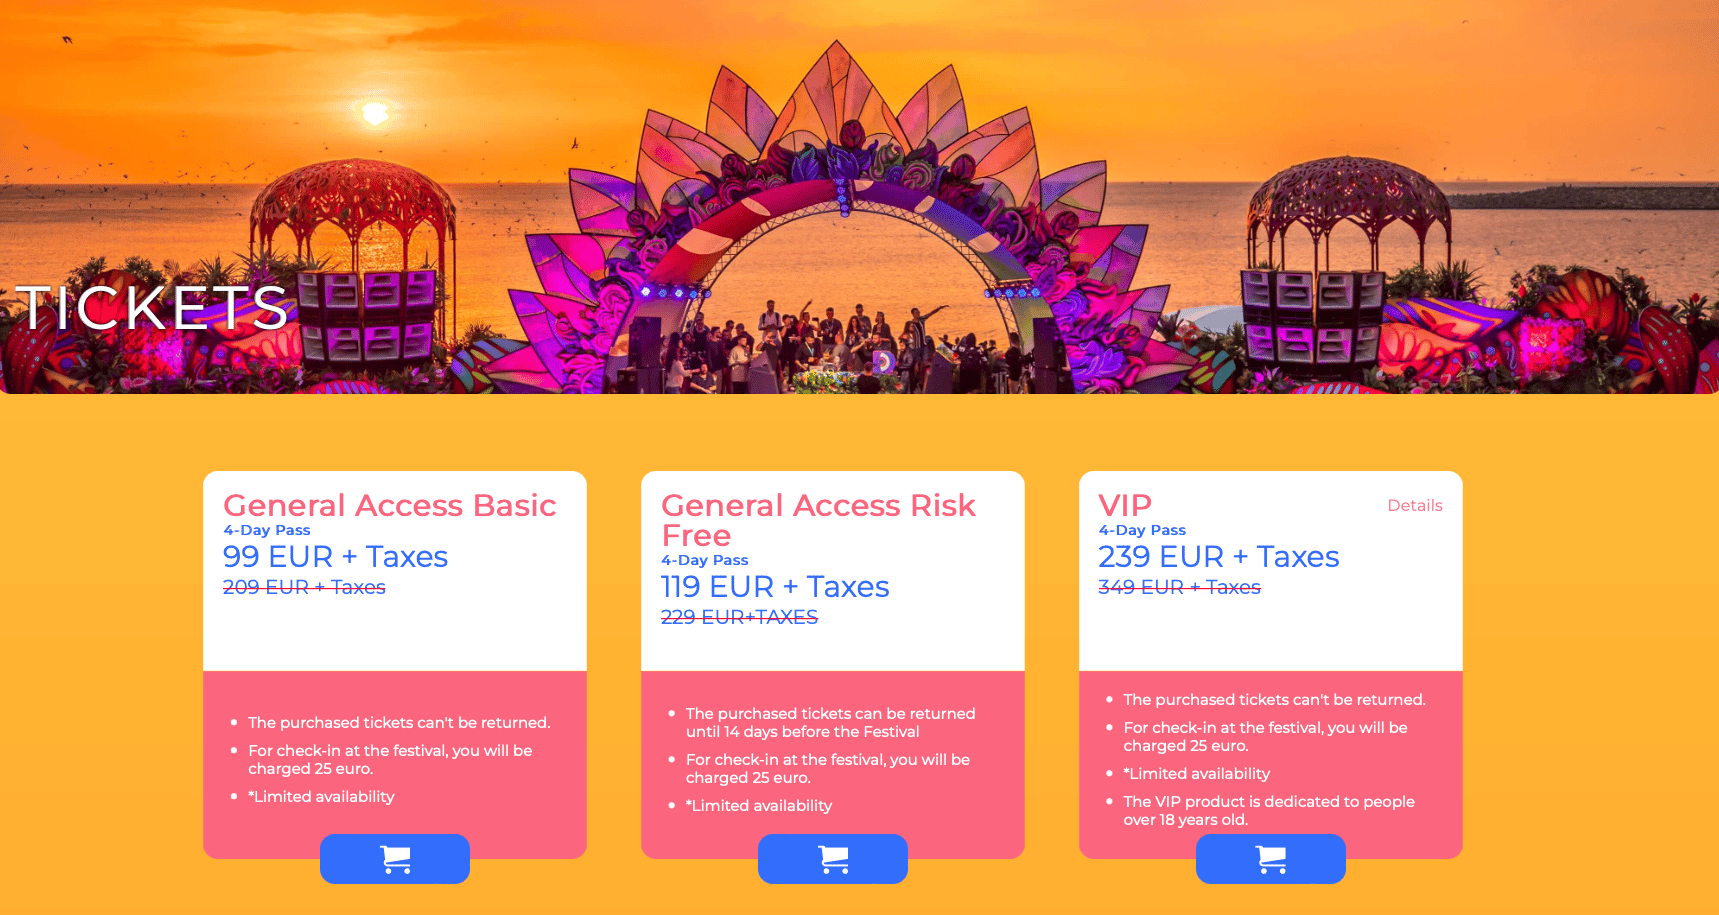Screen dimensions: 1719x915
Task: Select the General Access Risk Free title
Action: coord(818,520)
